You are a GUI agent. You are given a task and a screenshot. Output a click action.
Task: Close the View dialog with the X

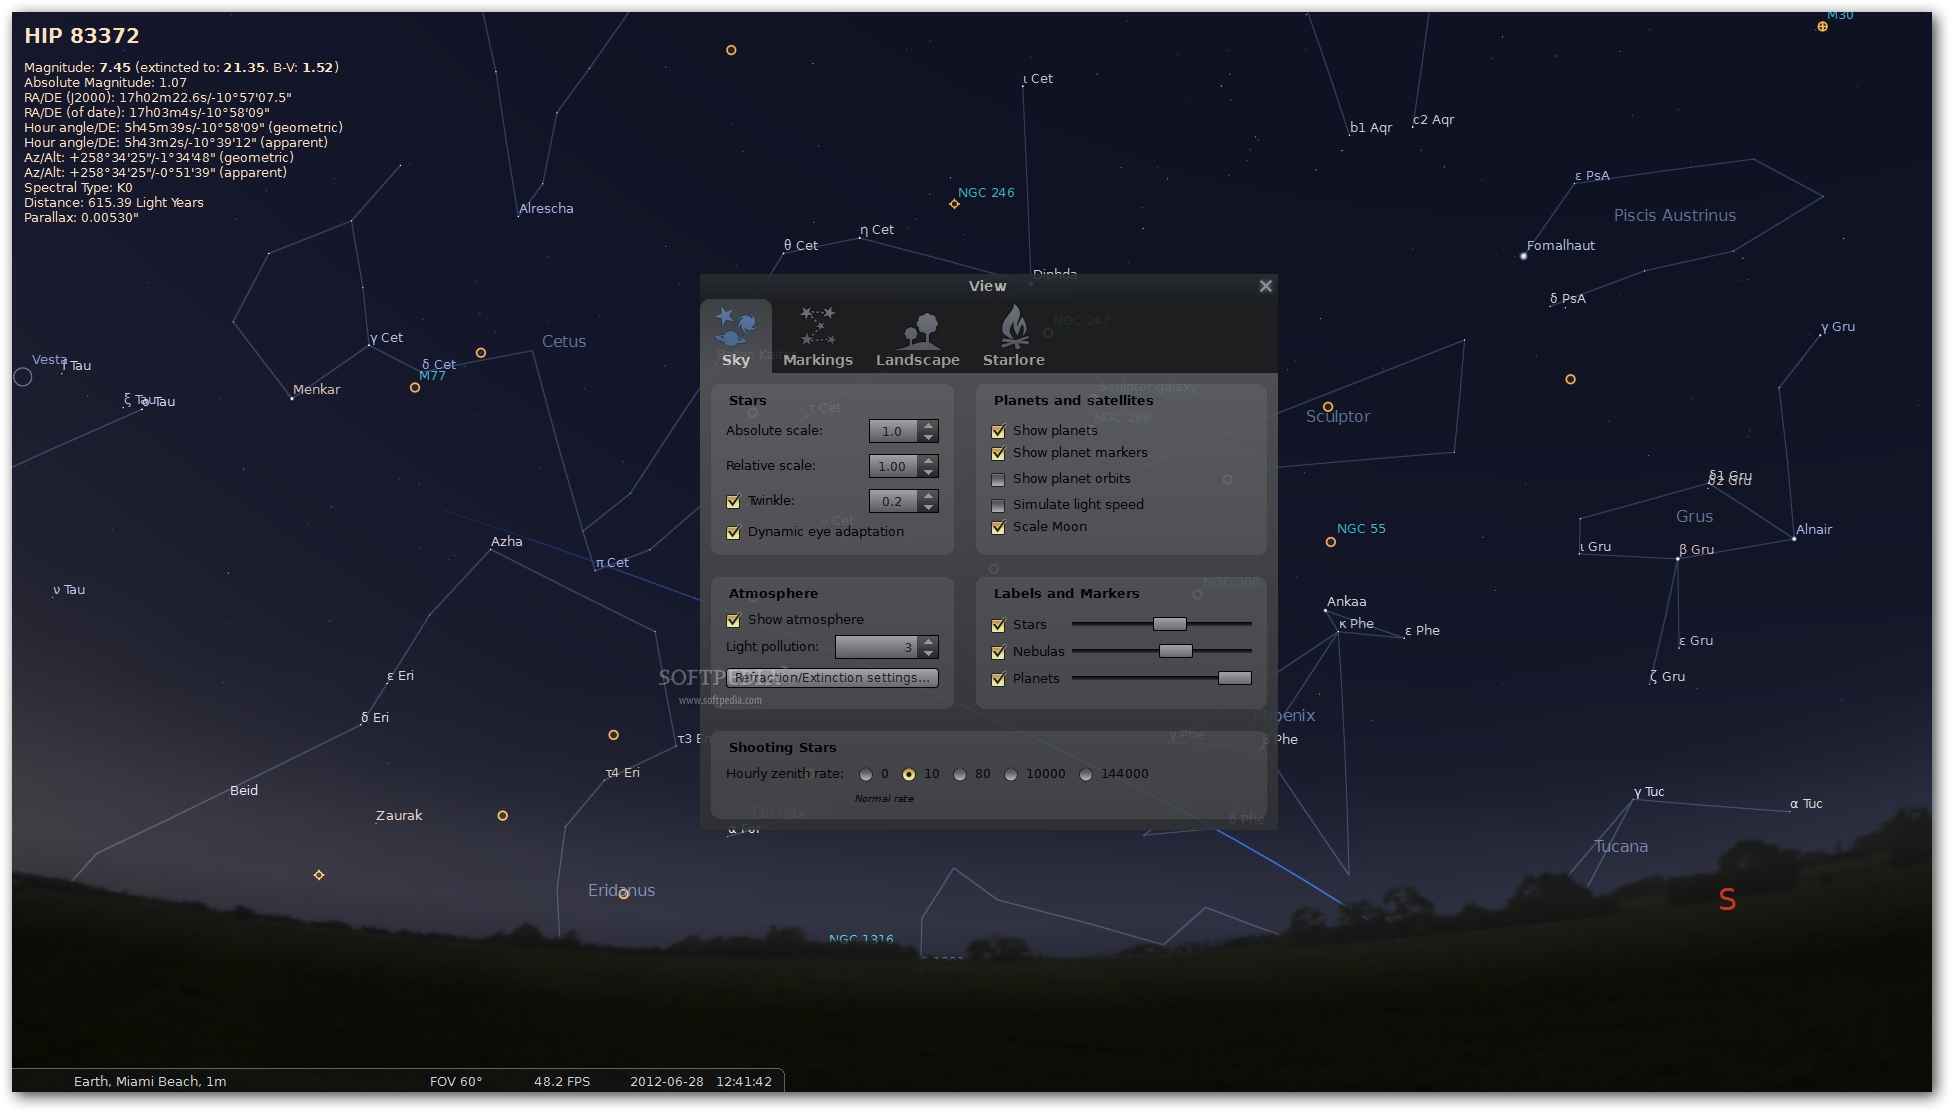pyautogui.click(x=1265, y=286)
